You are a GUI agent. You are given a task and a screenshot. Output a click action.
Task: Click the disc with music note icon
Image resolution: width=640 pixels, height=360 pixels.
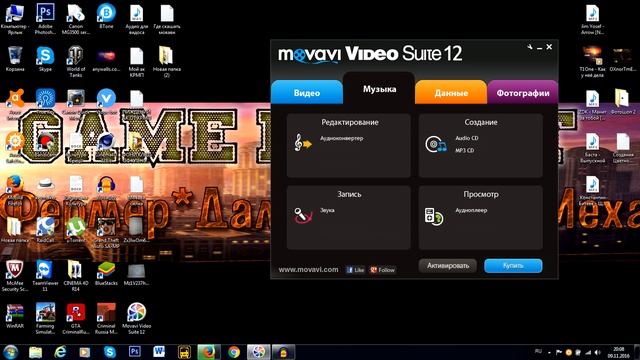pyautogui.click(x=436, y=144)
